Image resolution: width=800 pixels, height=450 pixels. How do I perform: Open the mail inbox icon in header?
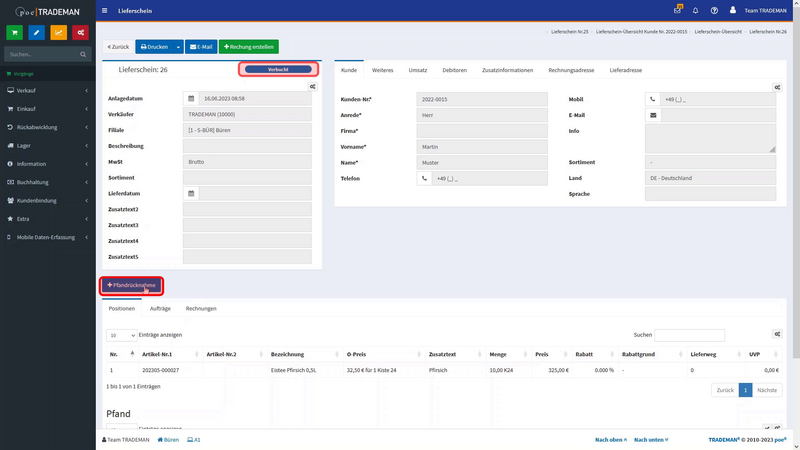(x=677, y=10)
